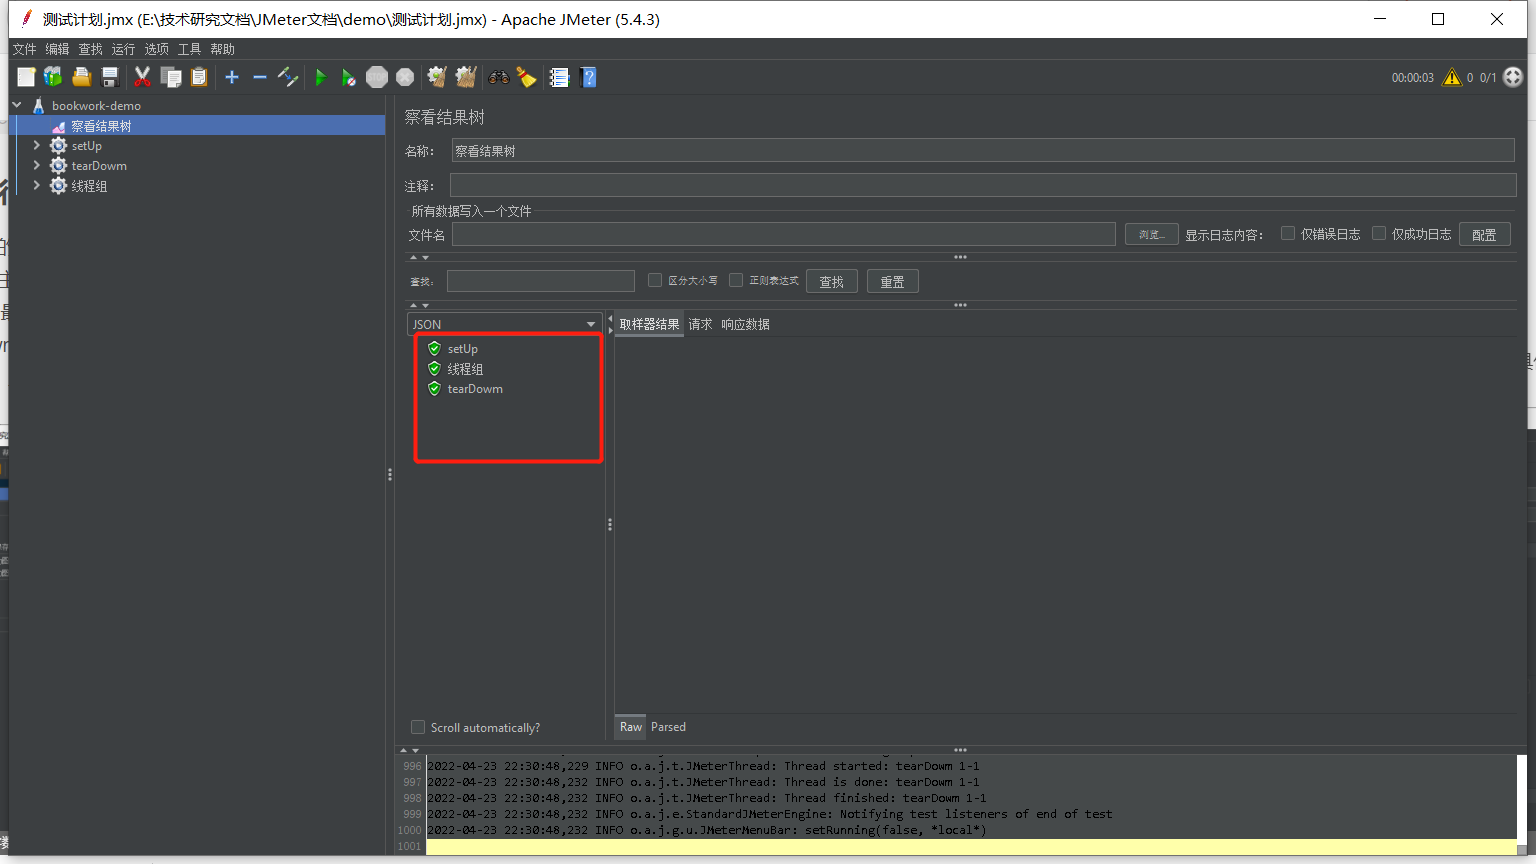1536x864 pixels.
Task: Open the 文件 menu
Action: click(24, 49)
